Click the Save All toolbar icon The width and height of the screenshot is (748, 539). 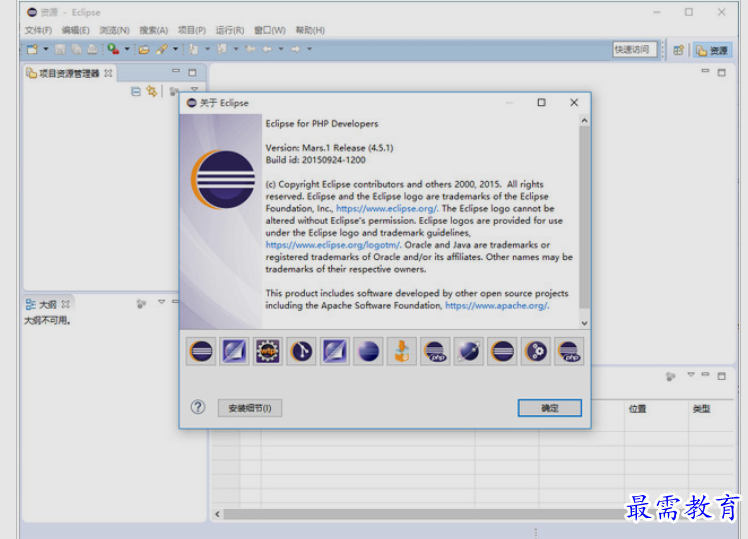pos(76,49)
